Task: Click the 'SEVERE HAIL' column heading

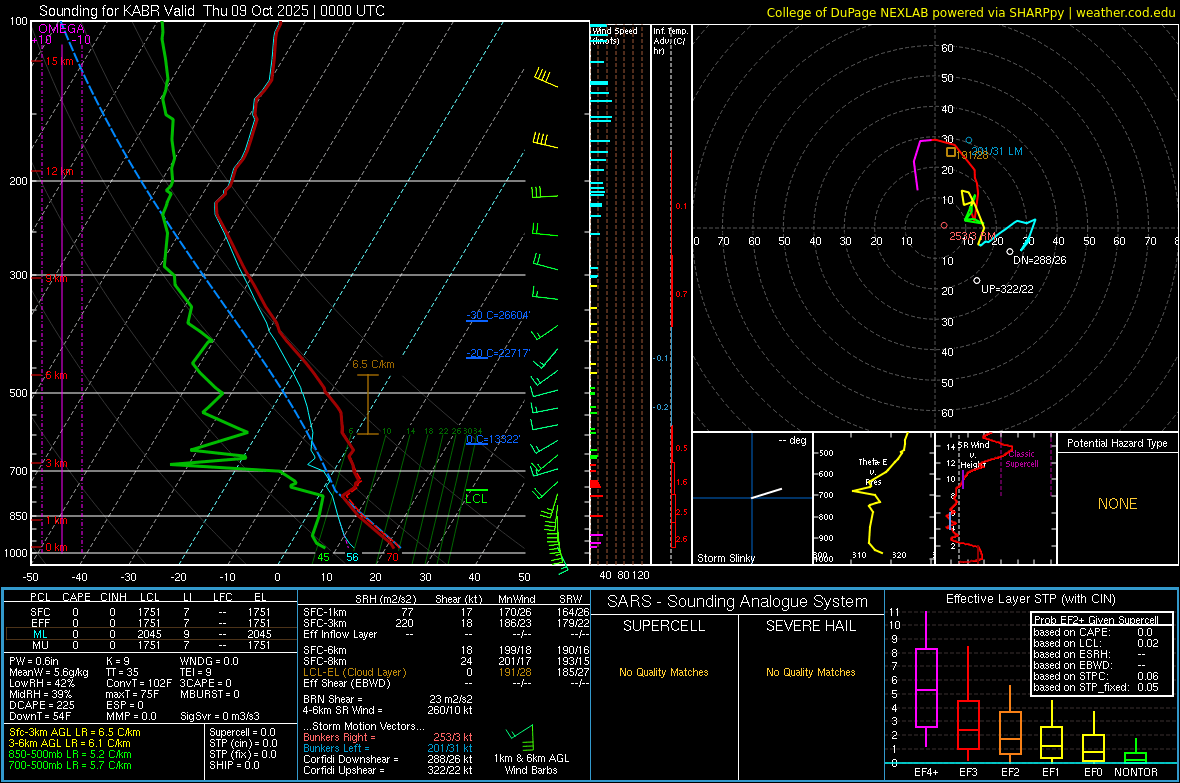Action: 810,626
